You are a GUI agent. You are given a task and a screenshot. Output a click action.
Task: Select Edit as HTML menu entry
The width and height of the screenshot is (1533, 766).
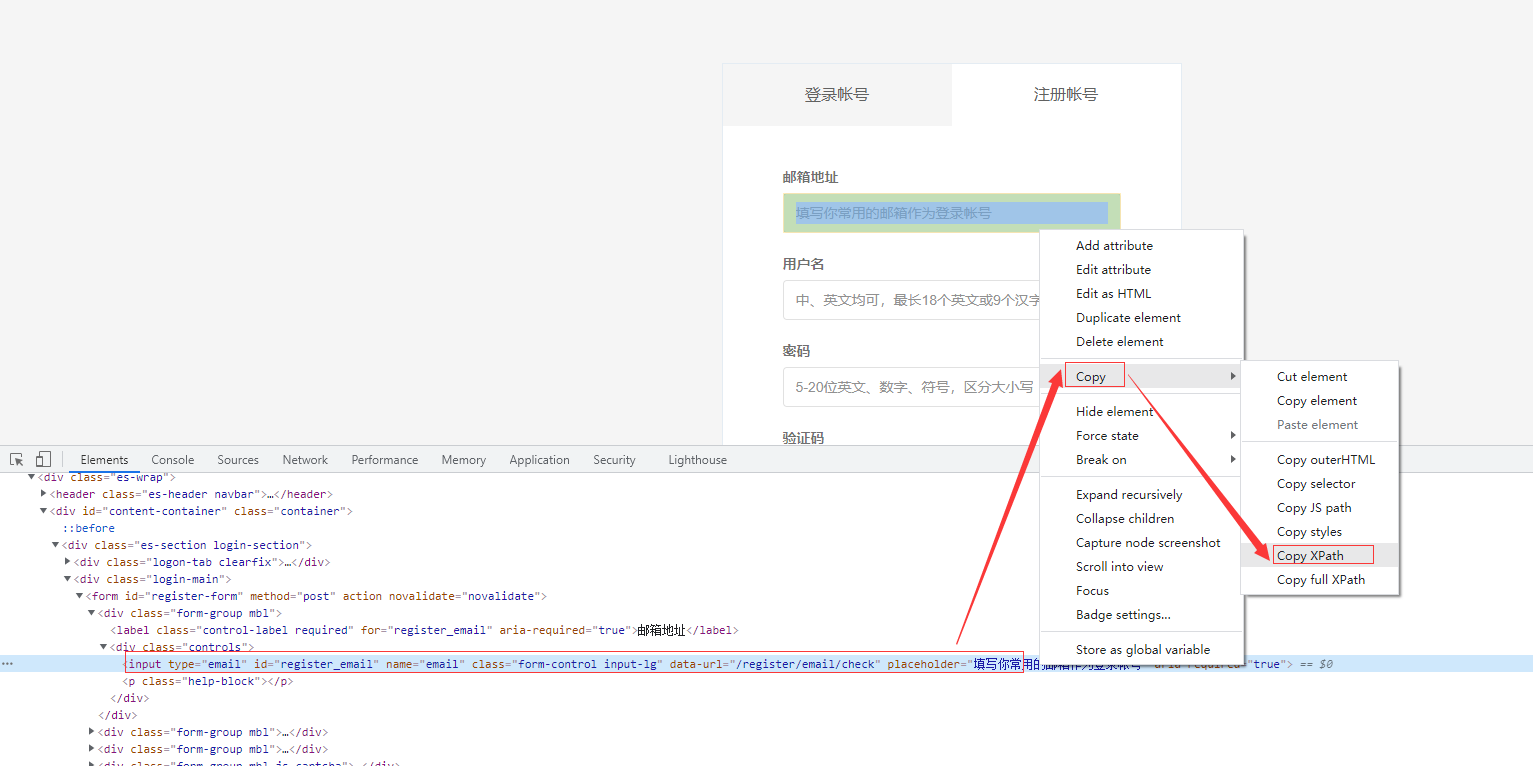[x=1141, y=294]
